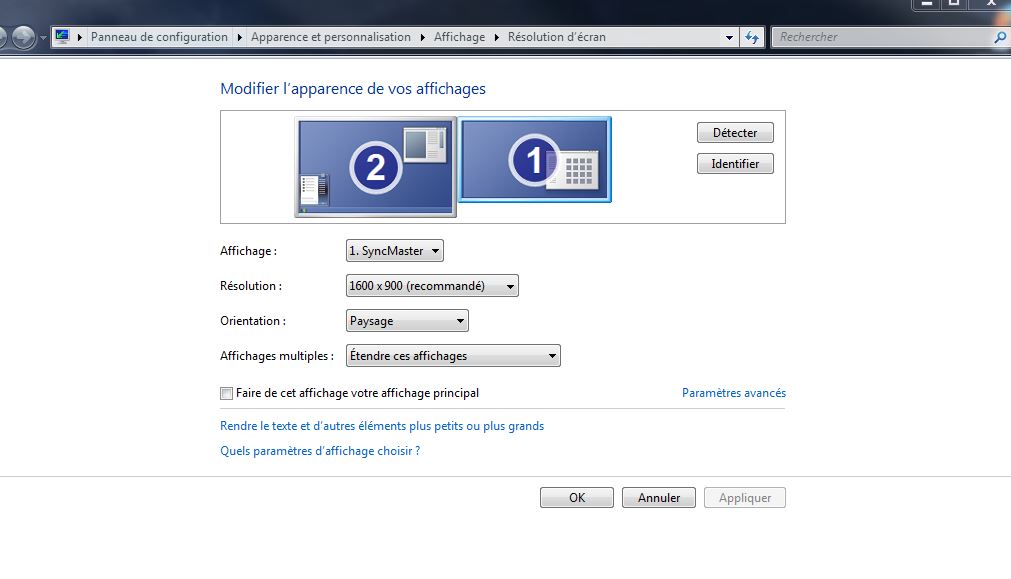Expand the Affichages multiples dropdown
Screen dimensions: 1011x579
(x=452, y=356)
